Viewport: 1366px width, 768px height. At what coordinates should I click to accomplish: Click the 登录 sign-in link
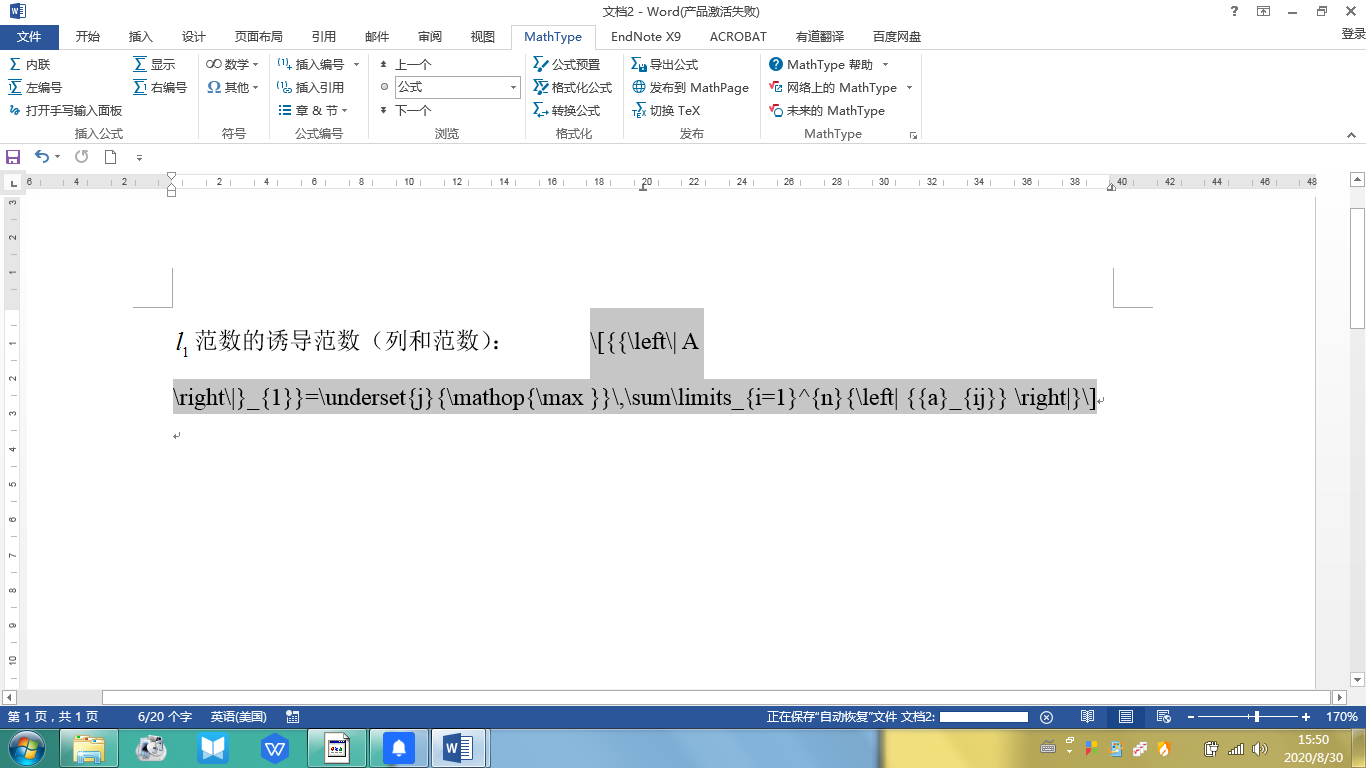point(1353,34)
